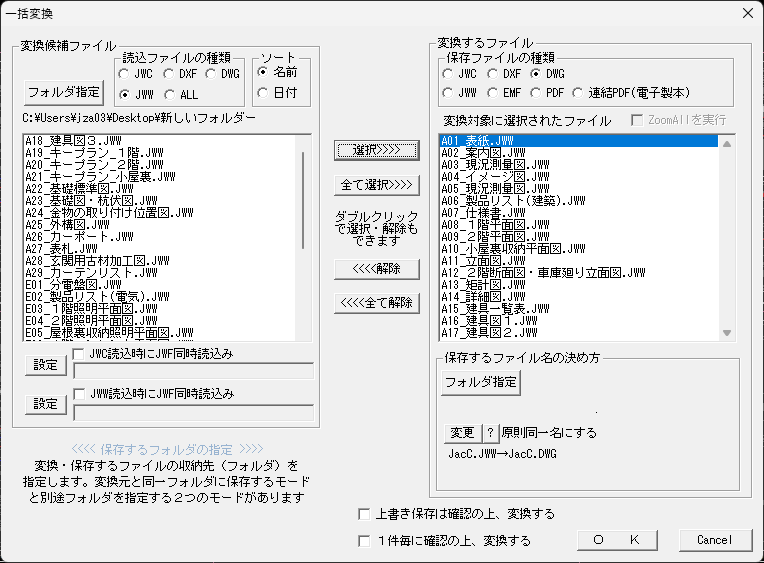Screen dimensions: 764x563
Task: Choose PDF as the 保存ファイルの種類
Action: [538, 93]
